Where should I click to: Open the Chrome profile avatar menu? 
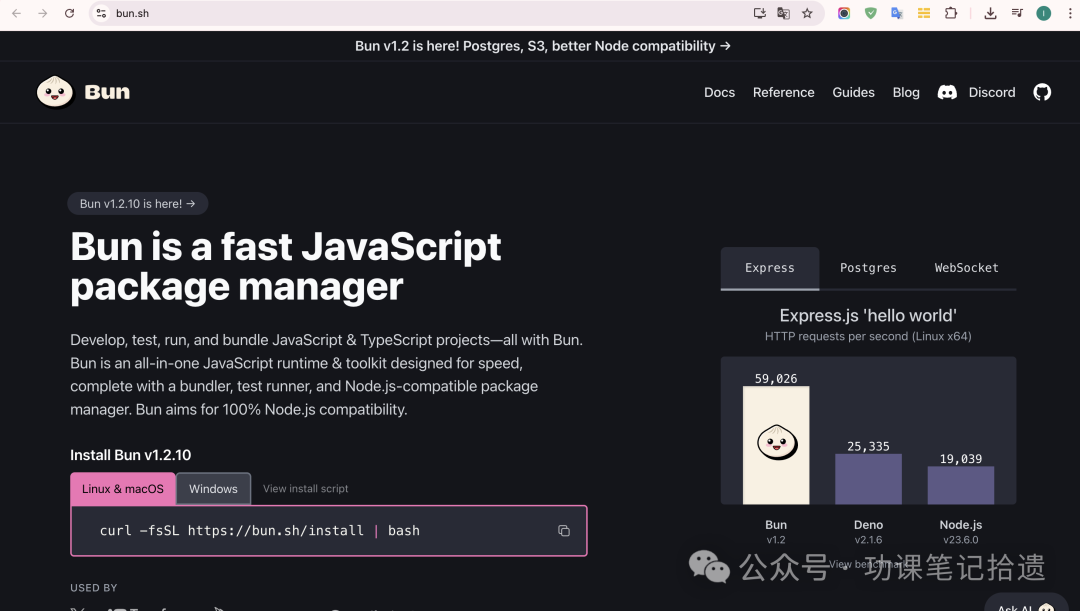(1043, 13)
